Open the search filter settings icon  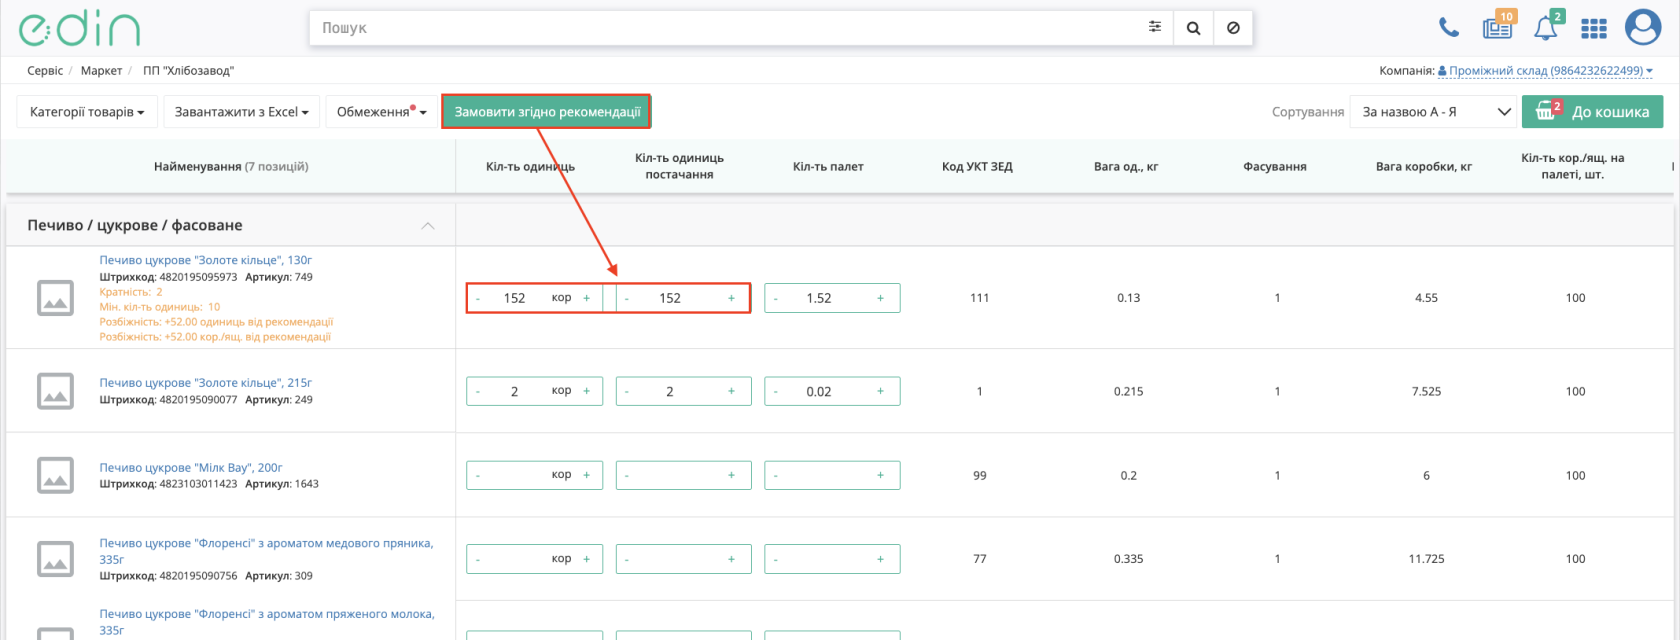click(x=1155, y=27)
